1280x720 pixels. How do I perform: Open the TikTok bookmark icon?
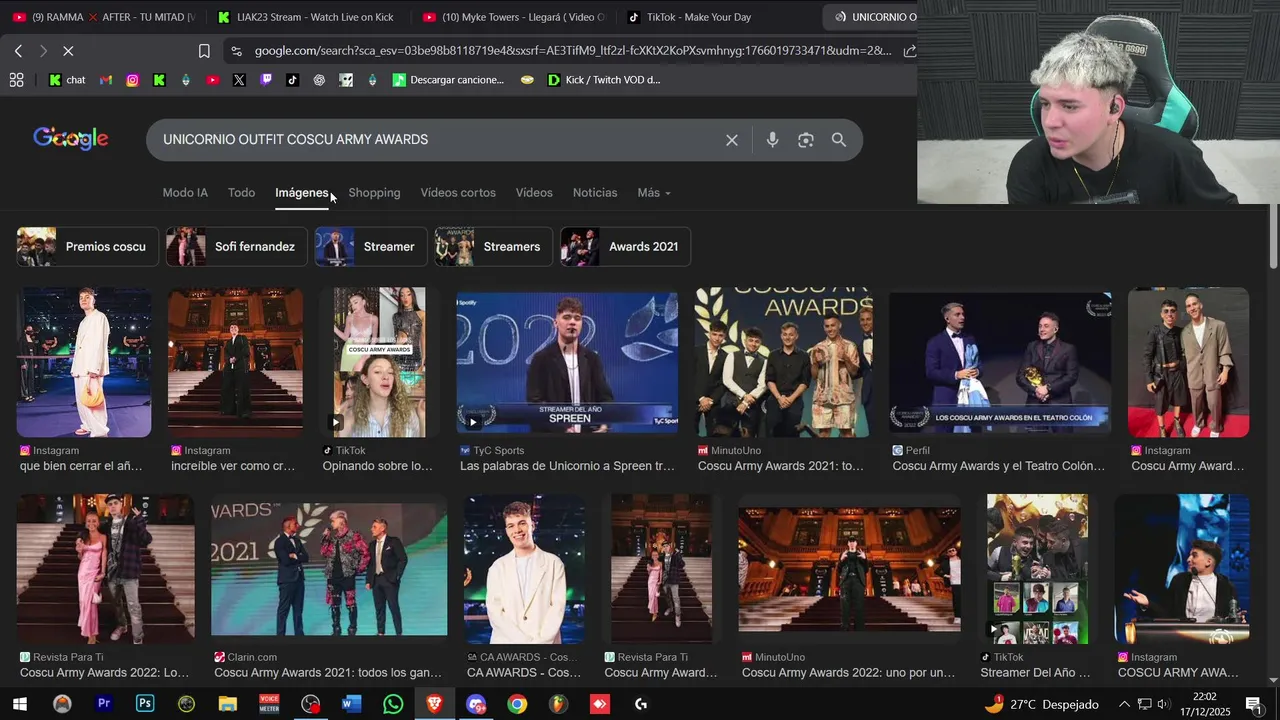click(x=292, y=80)
